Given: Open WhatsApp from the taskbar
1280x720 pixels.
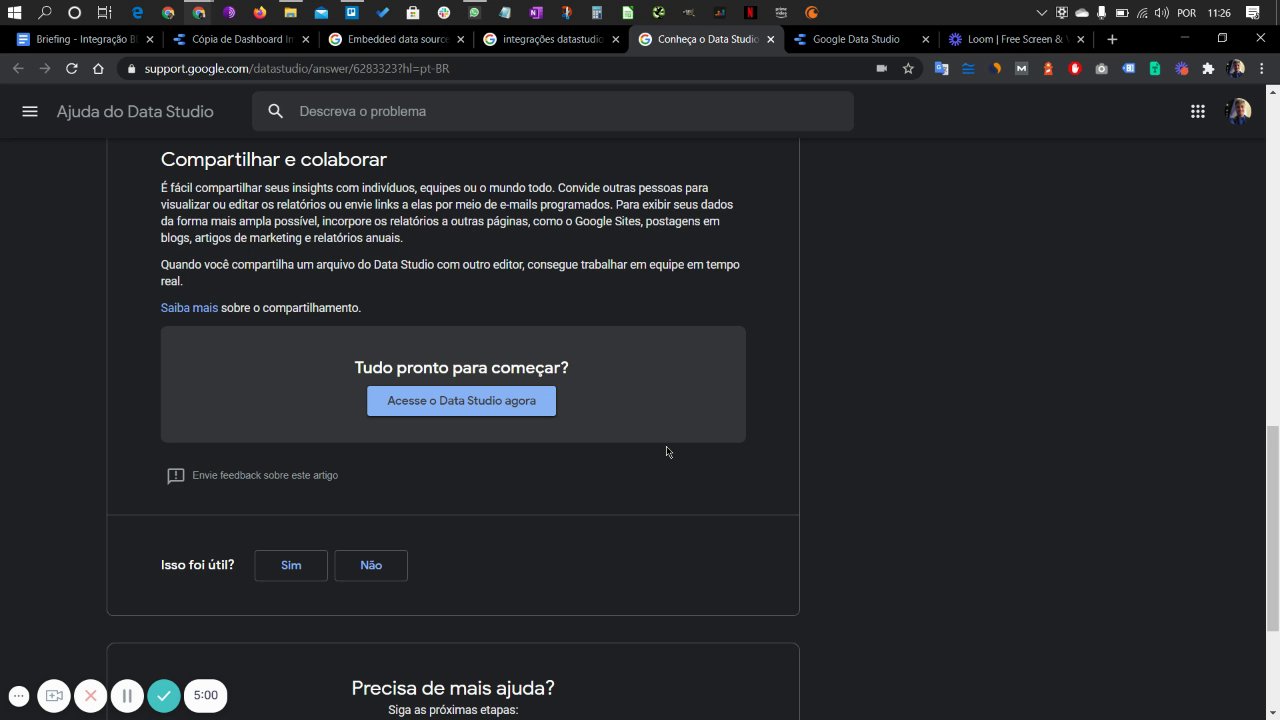Looking at the screenshot, I should pyautogui.click(x=474, y=13).
